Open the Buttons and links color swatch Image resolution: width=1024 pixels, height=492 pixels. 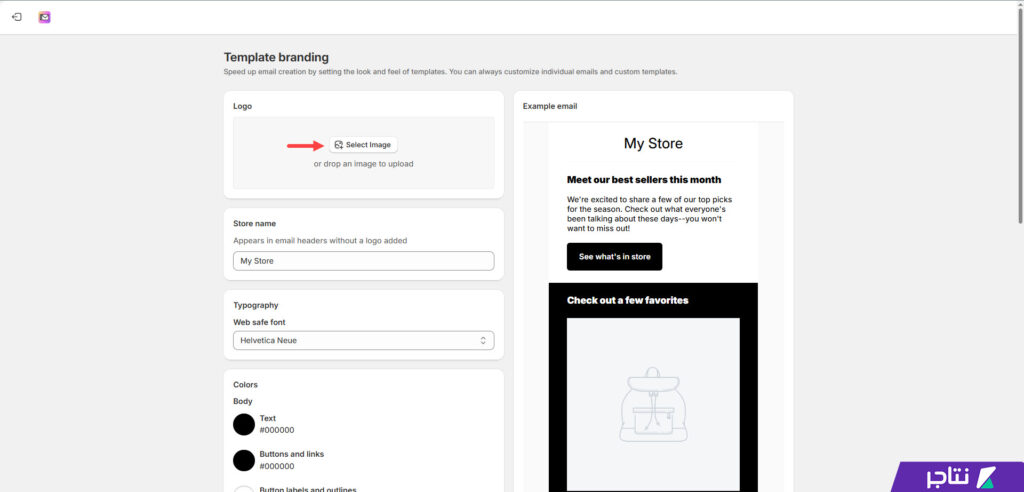pyautogui.click(x=244, y=461)
